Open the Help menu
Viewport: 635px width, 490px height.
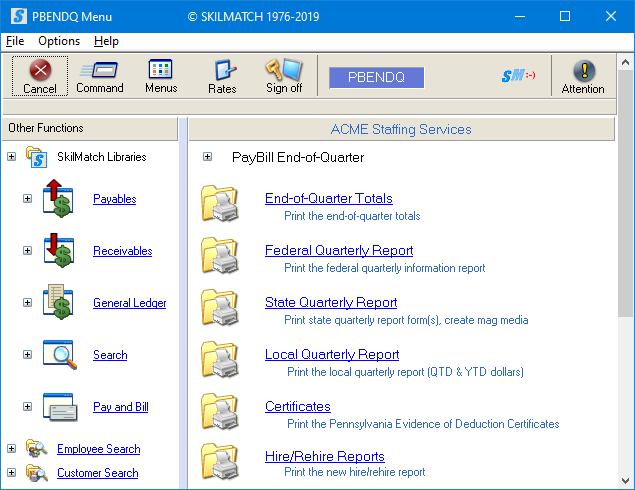(x=106, y=41)
